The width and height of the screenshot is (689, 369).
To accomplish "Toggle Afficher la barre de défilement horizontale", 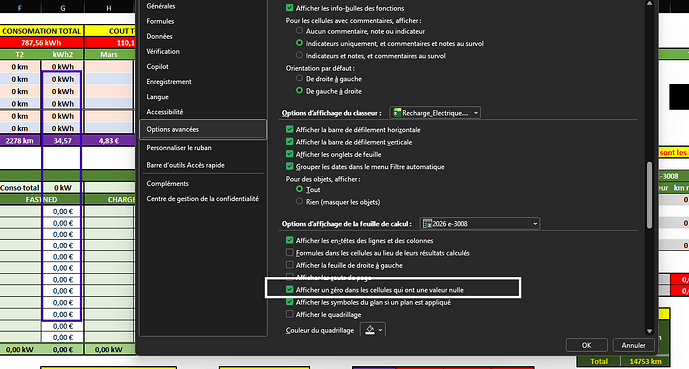I will click(x=289, y=130).
